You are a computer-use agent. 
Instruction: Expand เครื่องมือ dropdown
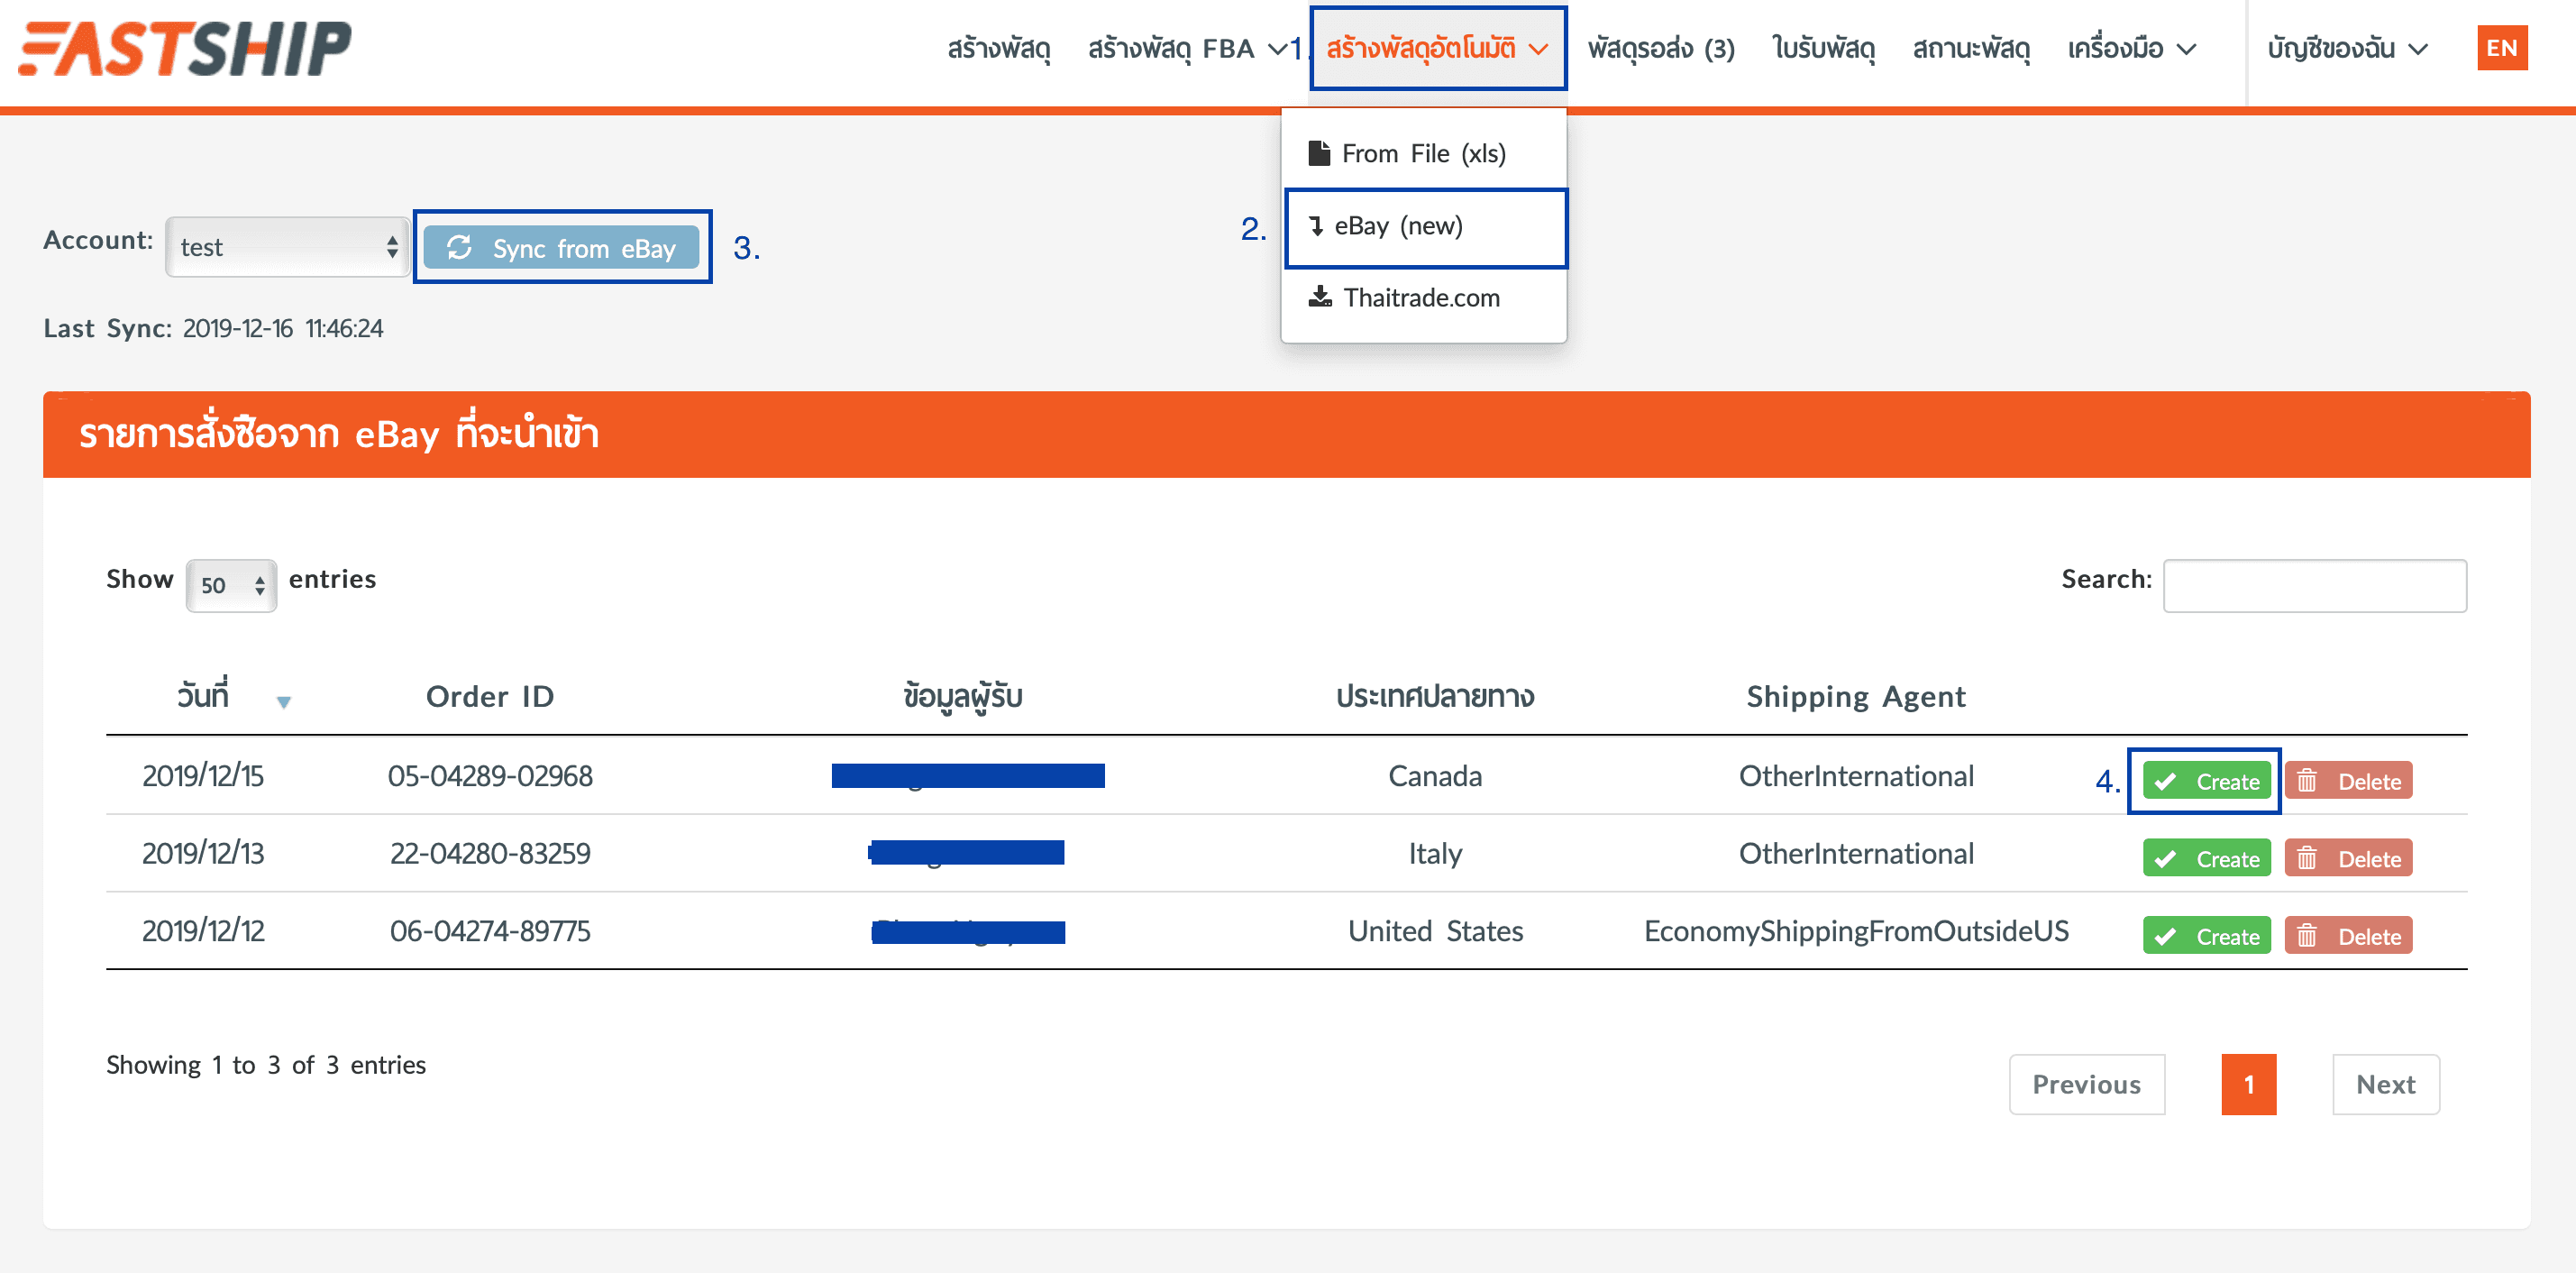click(2131, 48)
